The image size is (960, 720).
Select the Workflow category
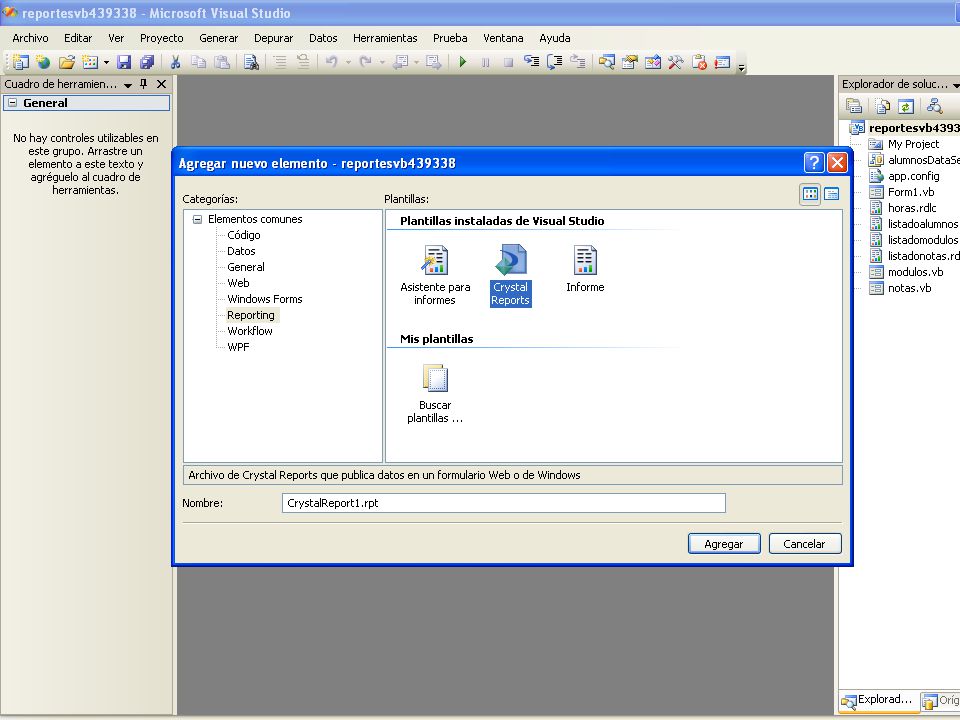pyautogui.click(x=250, y=331)
